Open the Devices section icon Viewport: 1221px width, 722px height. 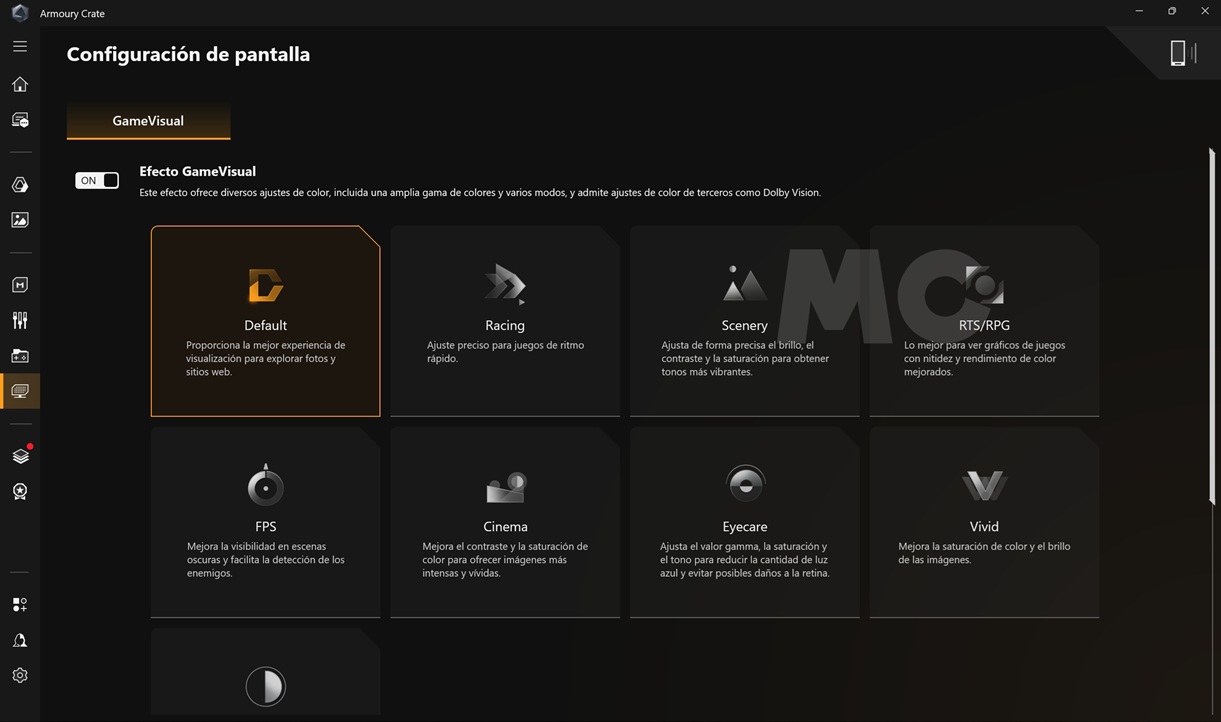20,120
